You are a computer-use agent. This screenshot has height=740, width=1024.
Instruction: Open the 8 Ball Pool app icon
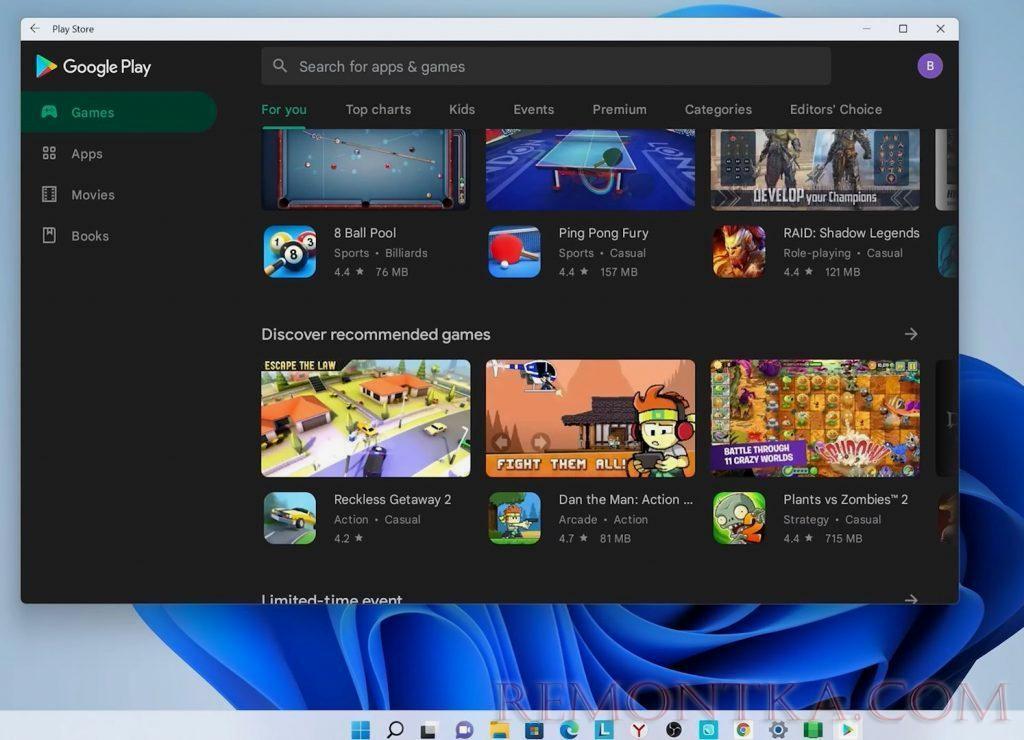coord(289,251)
